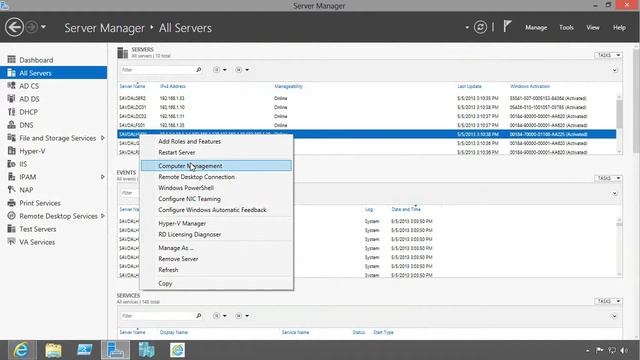Open the Tools menu in header
The height and width of the screenshot is (360, 640).
pyautogui.click(x=566, y=27)
